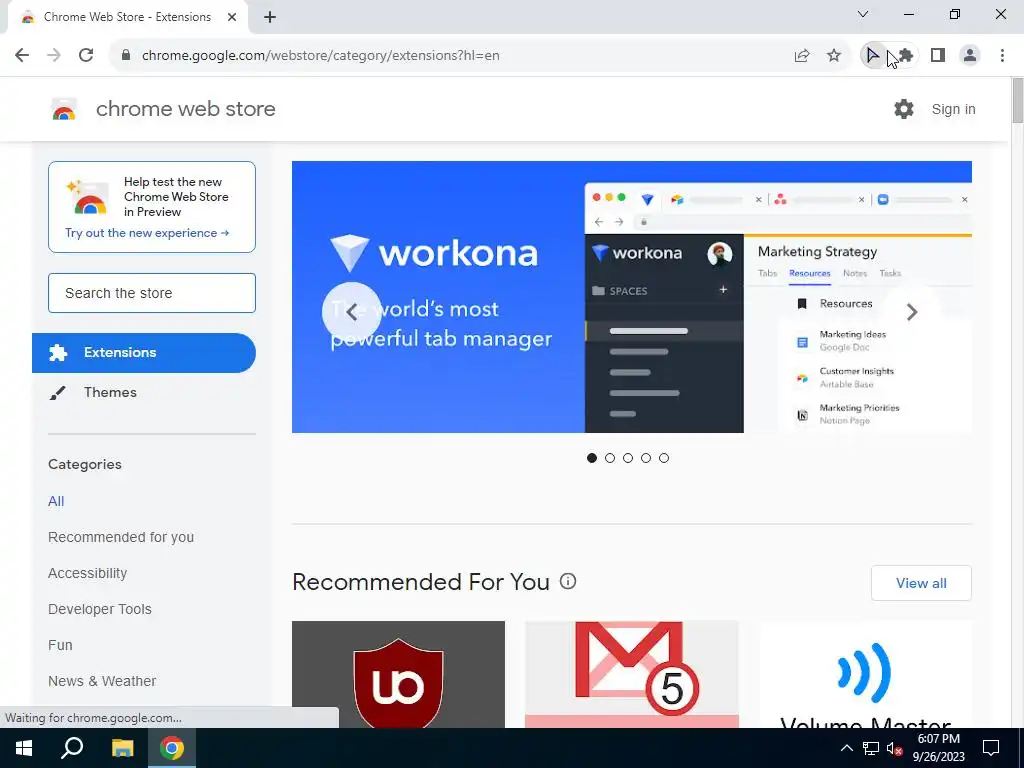
Task: Toggle the Chrome side panel
Action: 938,56
